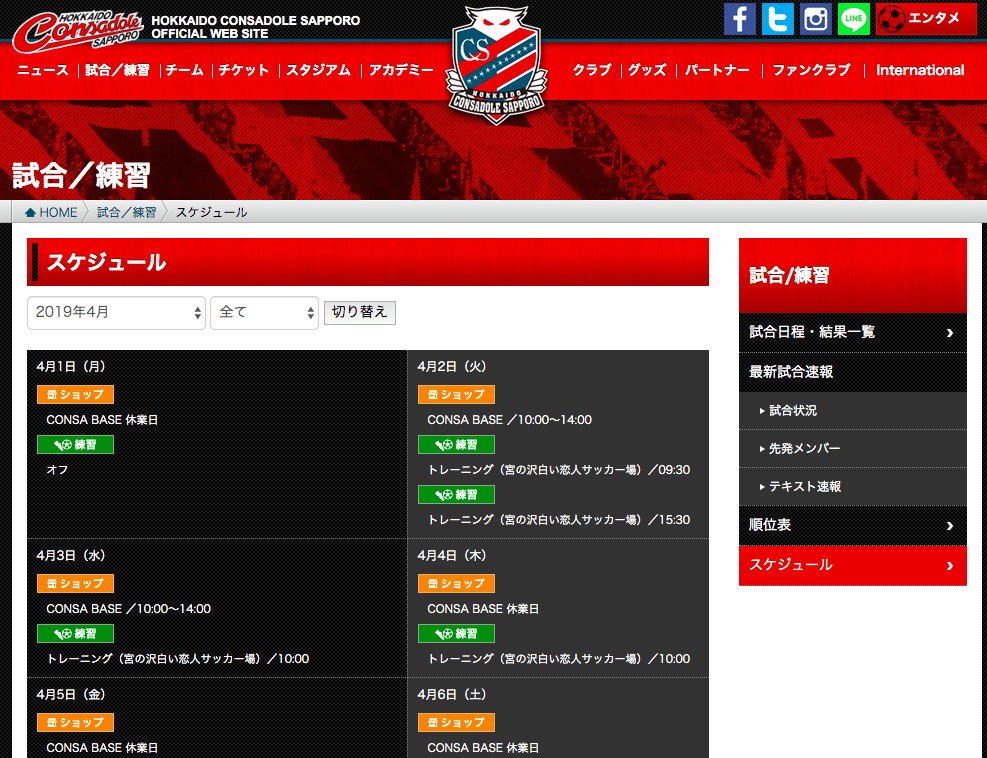987x758 pixels.
Task: Open the Facebook page icon
Action: pyautogui.click(x=740, y=19)
